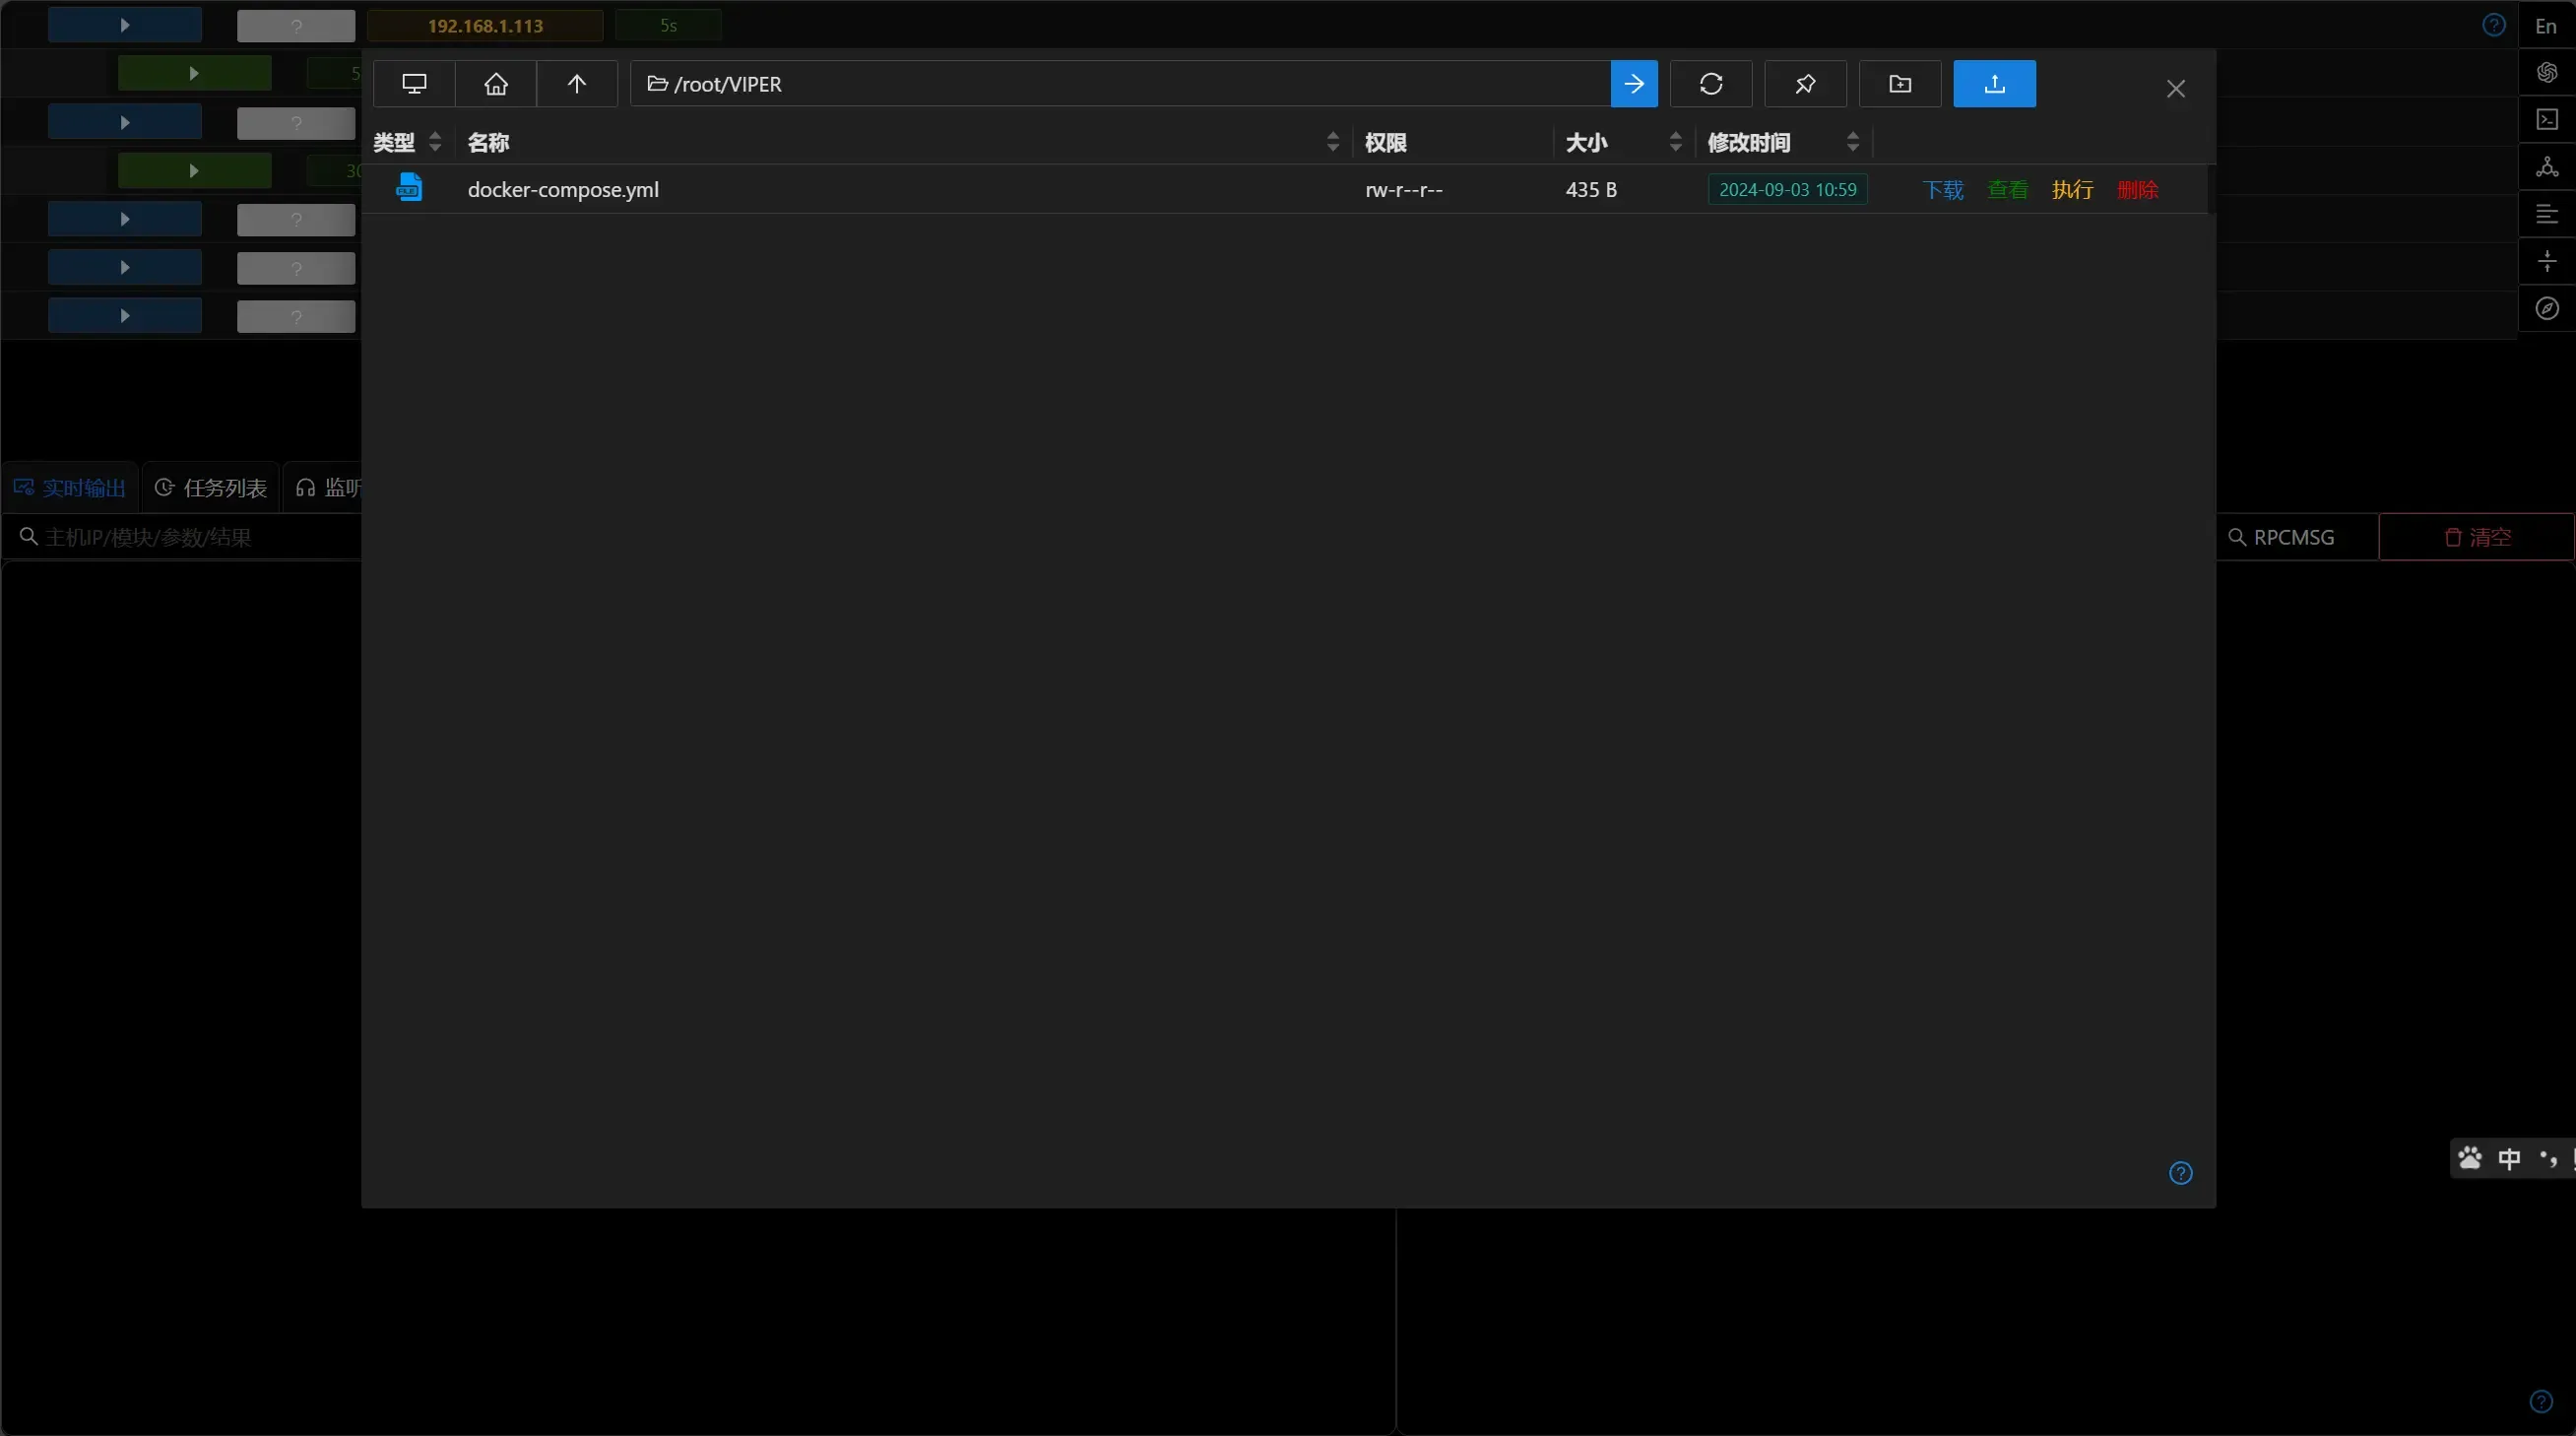Toggle IME punctuation mode button

pos(2548,1158)
